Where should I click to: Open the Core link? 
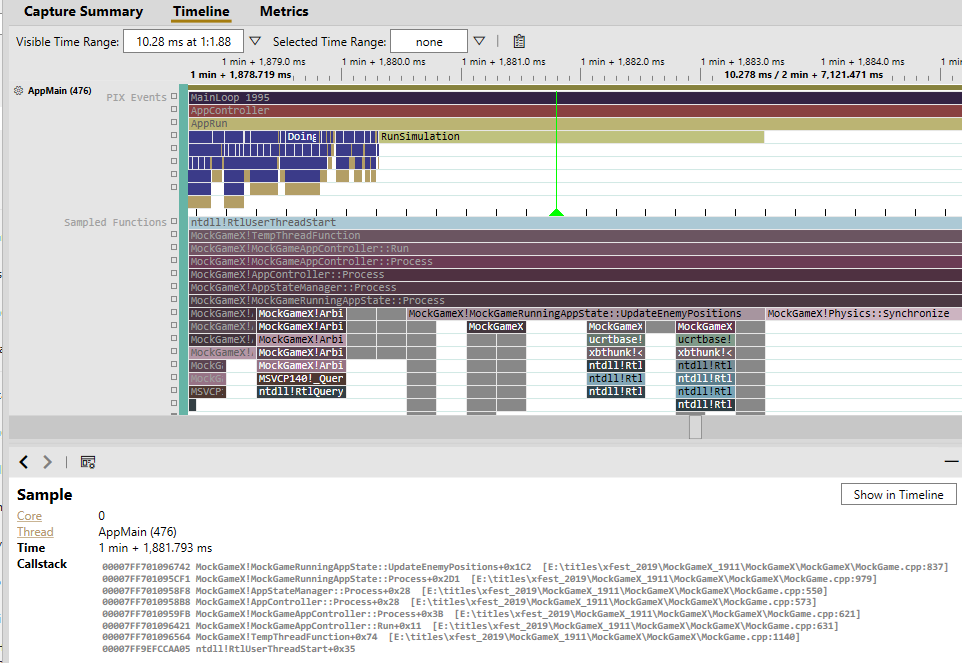point(29,516)
